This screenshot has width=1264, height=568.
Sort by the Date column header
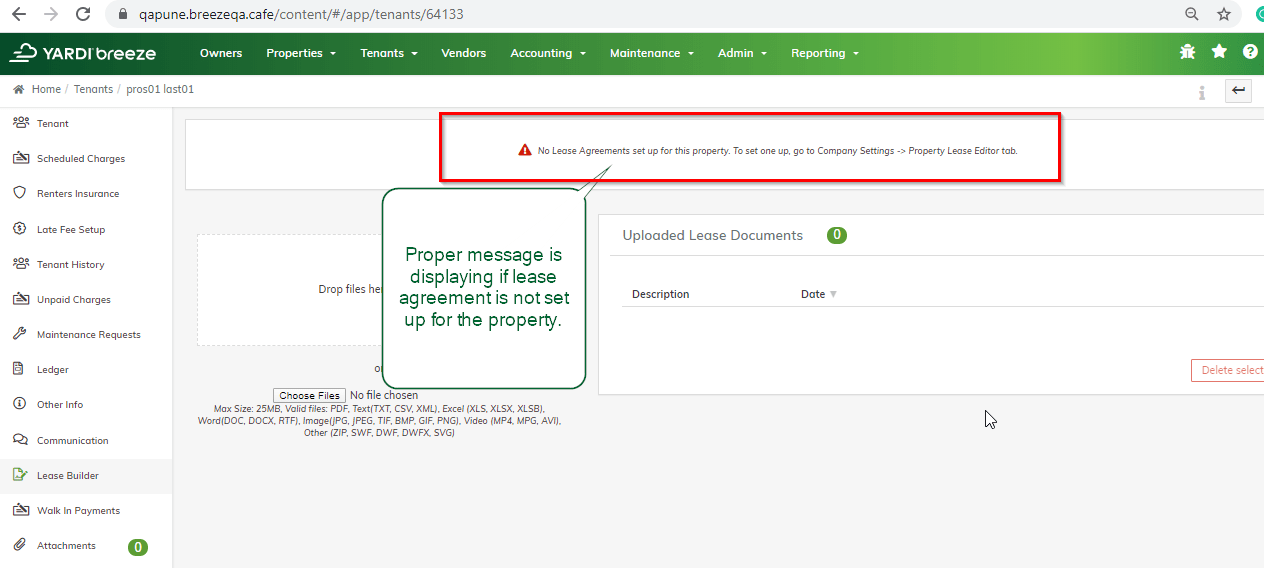click(x=819, y=294)
